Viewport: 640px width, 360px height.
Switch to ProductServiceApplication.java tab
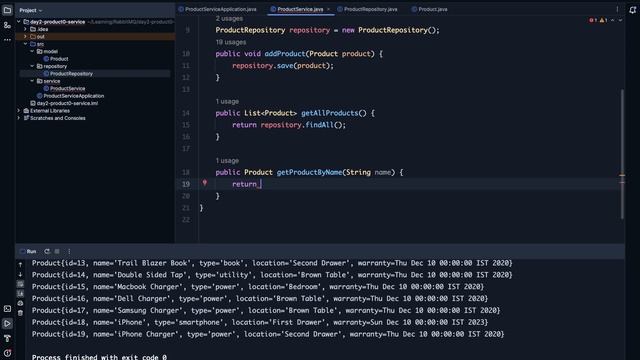(218, 9)
